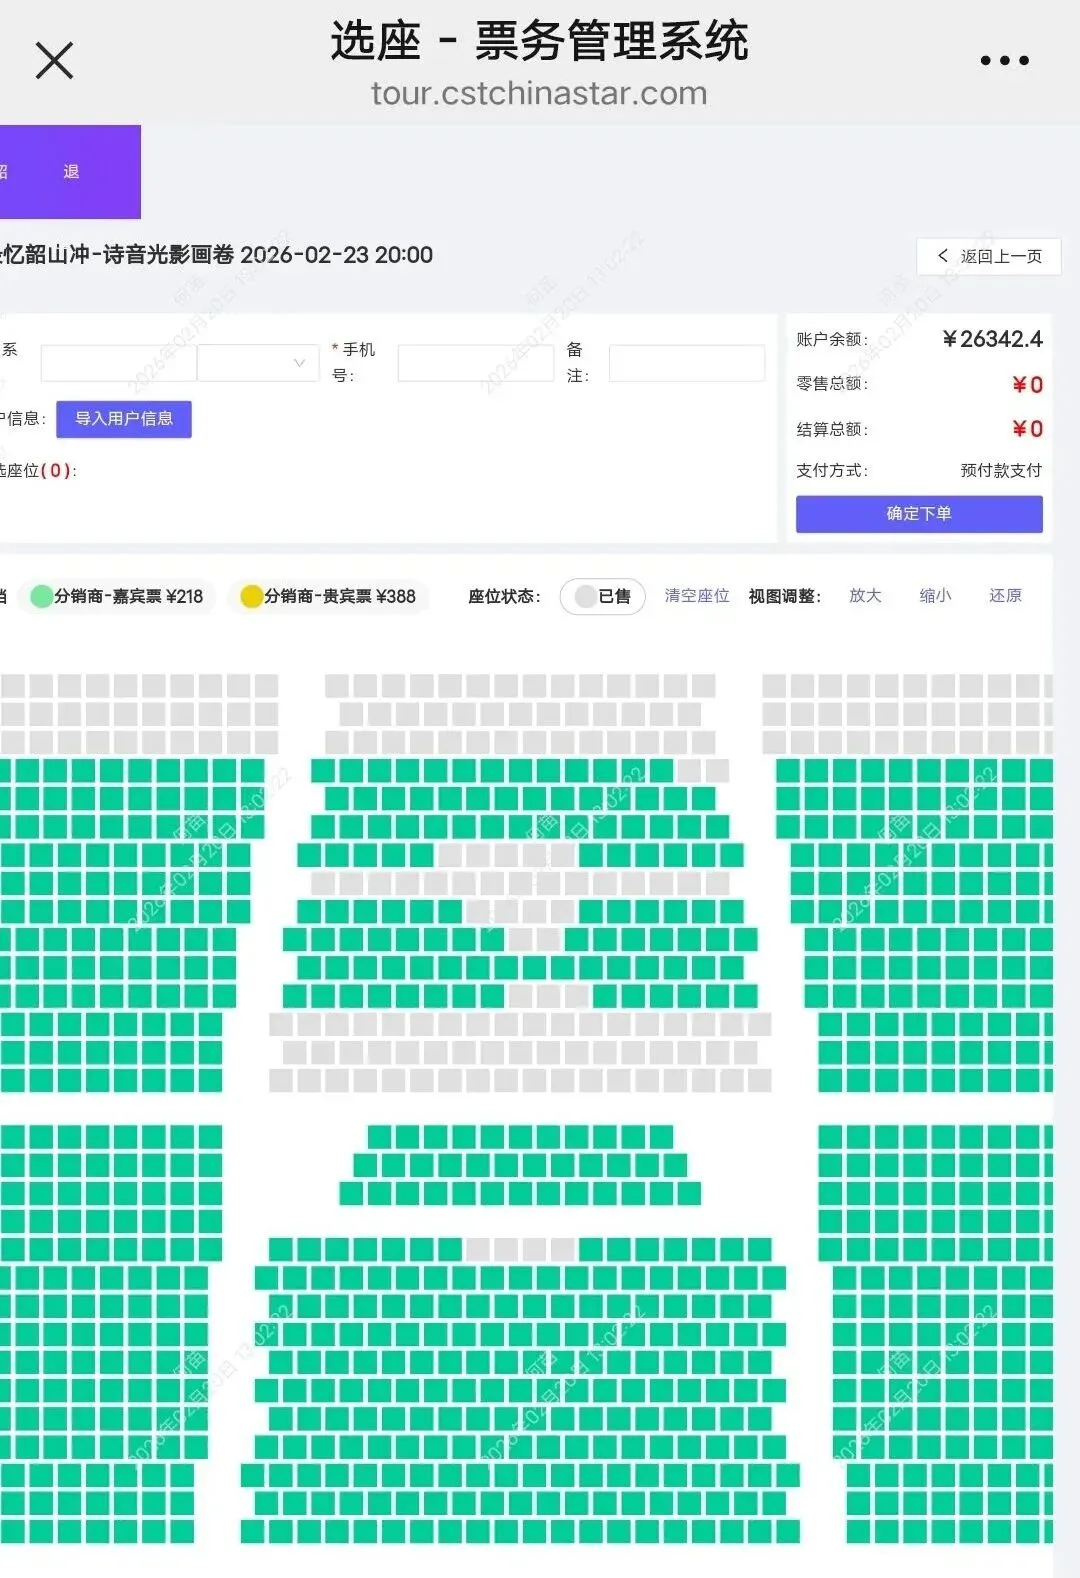Close the in-app browser with the X icon
Image resolution: width=1080 pixels, height=1578 pixels.
click(55, 60)
